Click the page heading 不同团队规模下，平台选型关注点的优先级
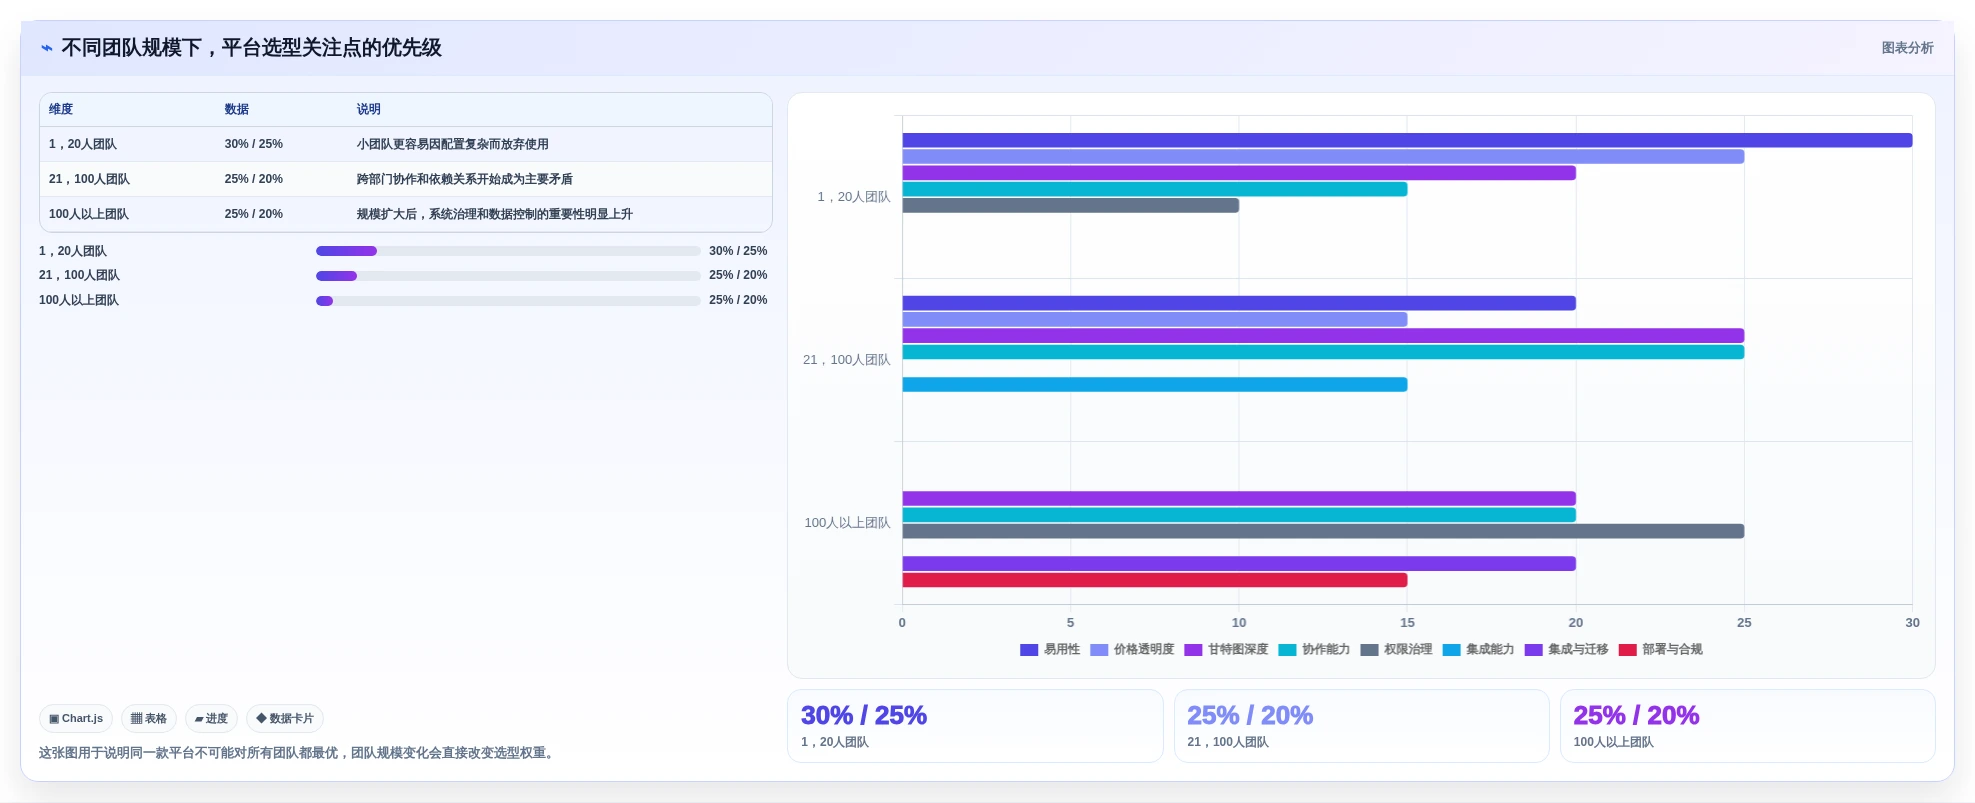Screen dimensions: 1975x803 coord(252,48)
